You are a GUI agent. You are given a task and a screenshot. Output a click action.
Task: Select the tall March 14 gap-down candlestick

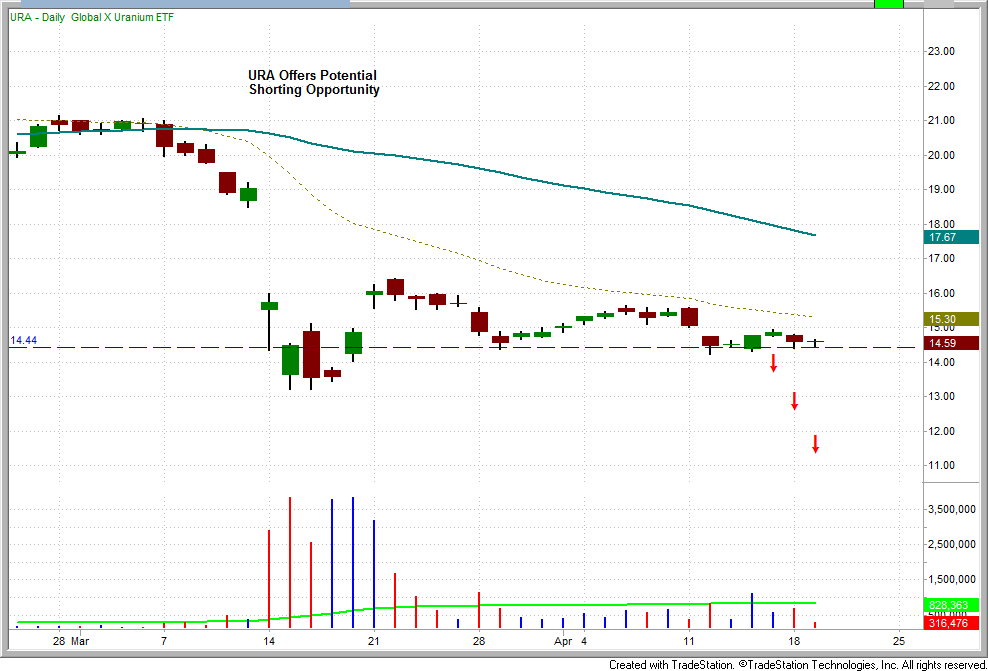pos(269,321)
